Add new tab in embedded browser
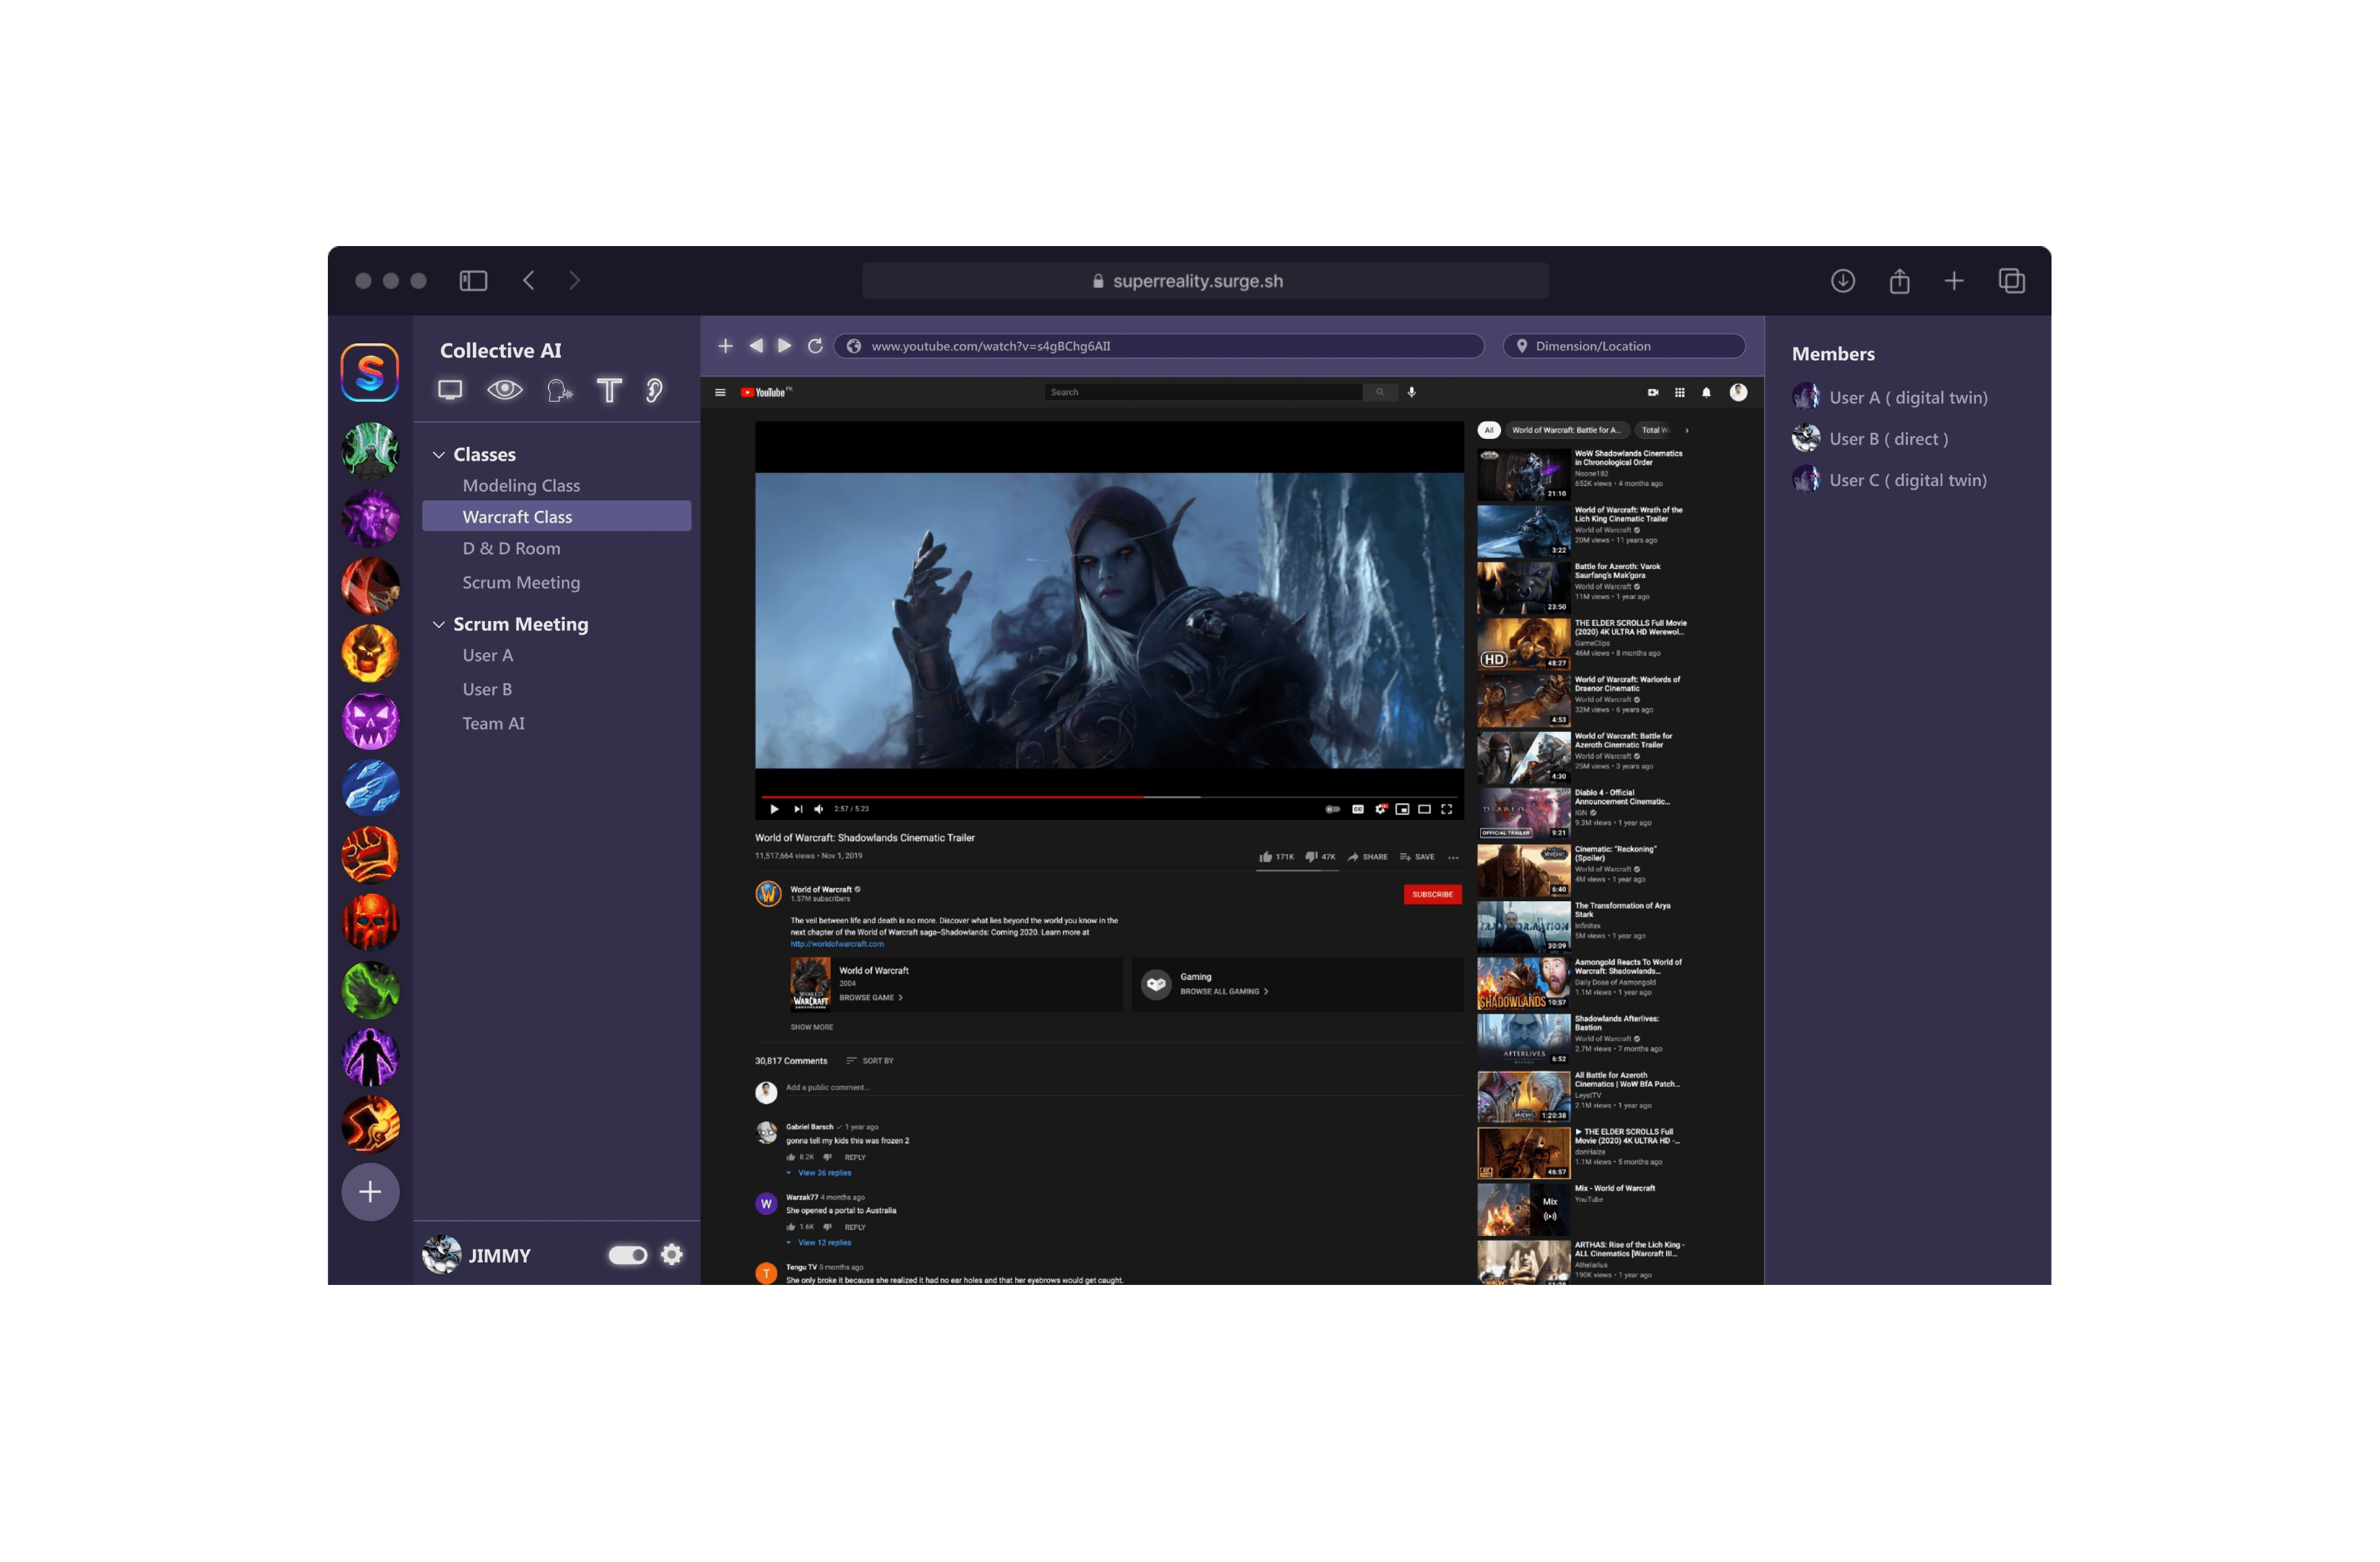2380x1562 pixels. (x=726, y=346)
